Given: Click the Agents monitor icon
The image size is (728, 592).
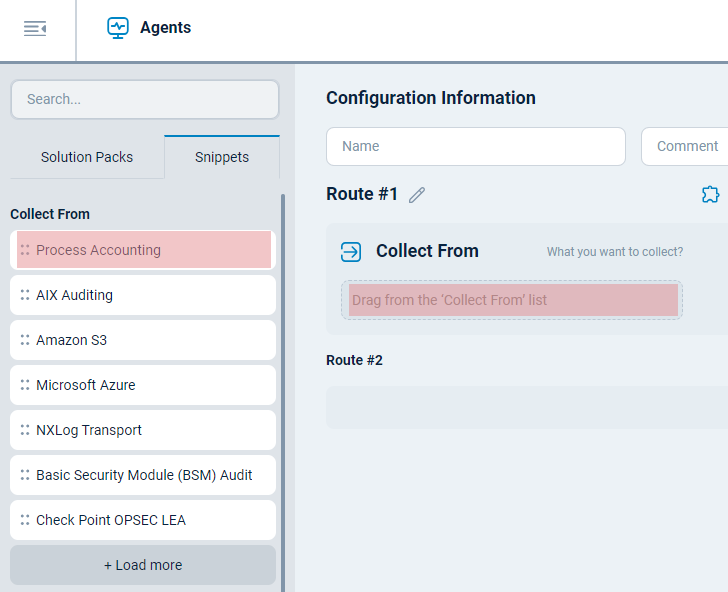Looking at the screenshot, I should [x=118, y=28].
